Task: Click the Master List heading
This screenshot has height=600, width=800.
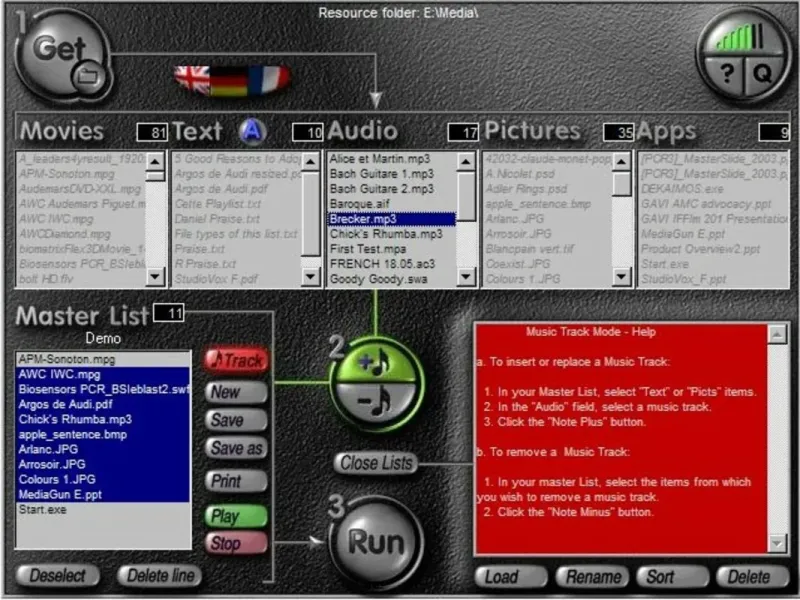Action: pos(82,316)
